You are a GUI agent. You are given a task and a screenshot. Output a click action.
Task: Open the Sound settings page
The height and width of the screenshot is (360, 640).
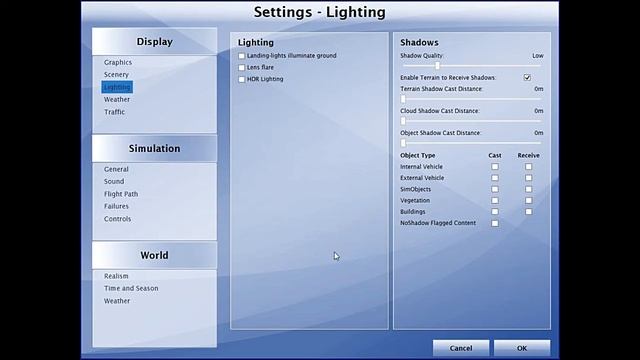(114, 181)
